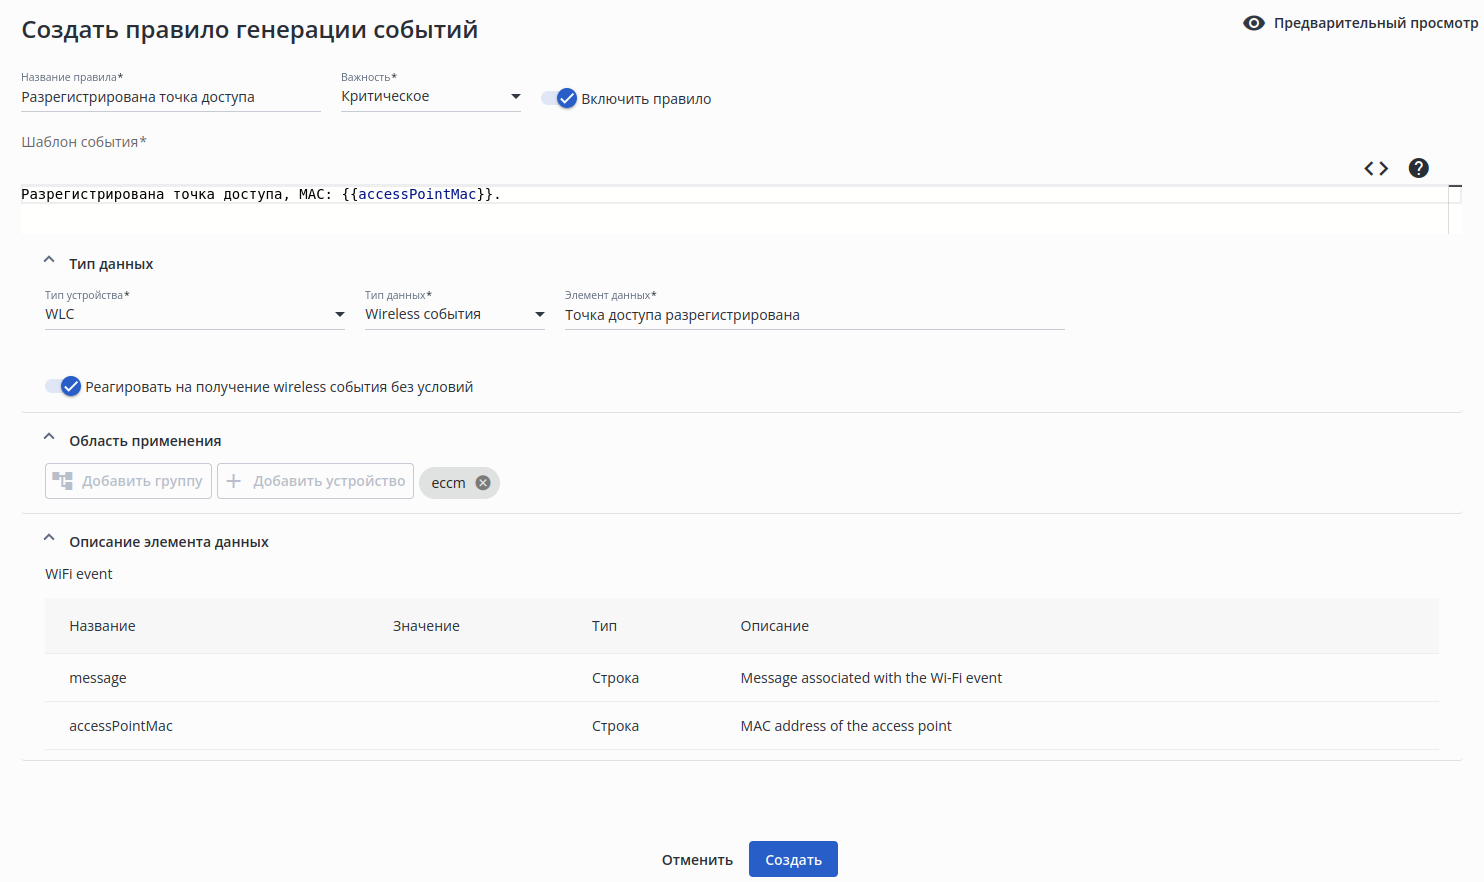Open the Важность dropdown
1484x882 pixels.
tap(430, 96)
